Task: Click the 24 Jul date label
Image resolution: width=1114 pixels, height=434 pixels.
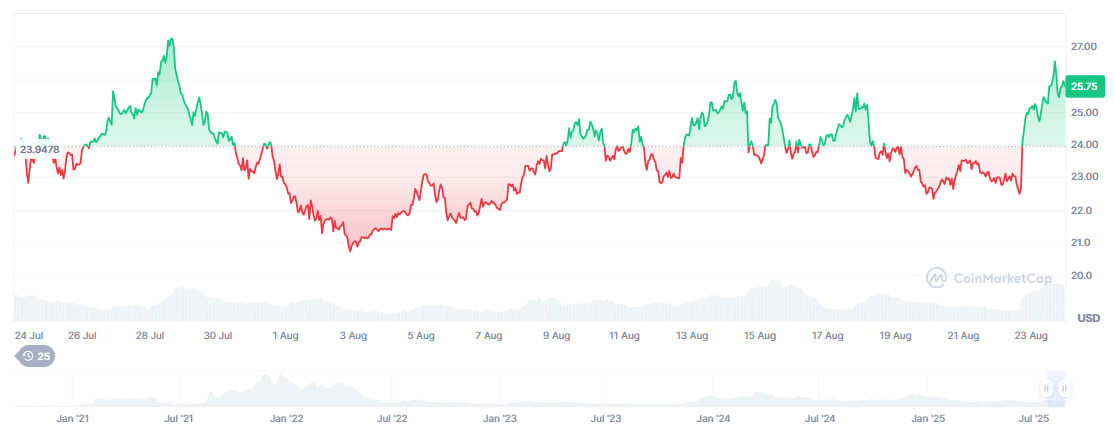Action: coord(28,336)
